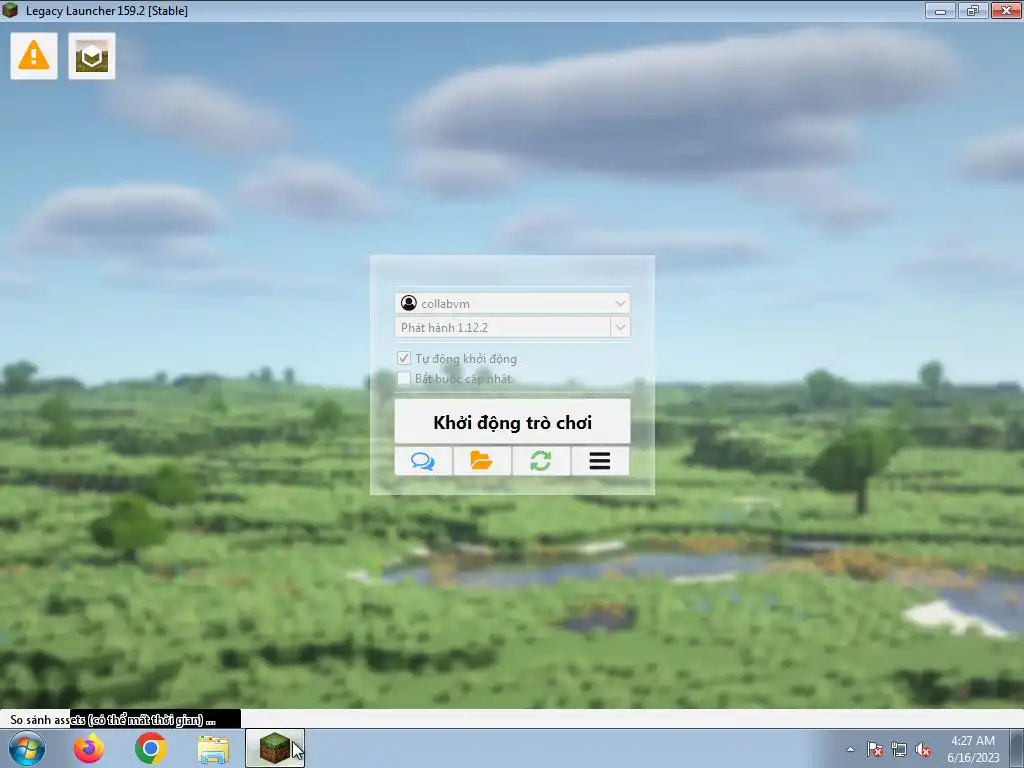Open the Action Center flag icon
The height and width of the screenshot is (768, 1024).
[875, 750]
